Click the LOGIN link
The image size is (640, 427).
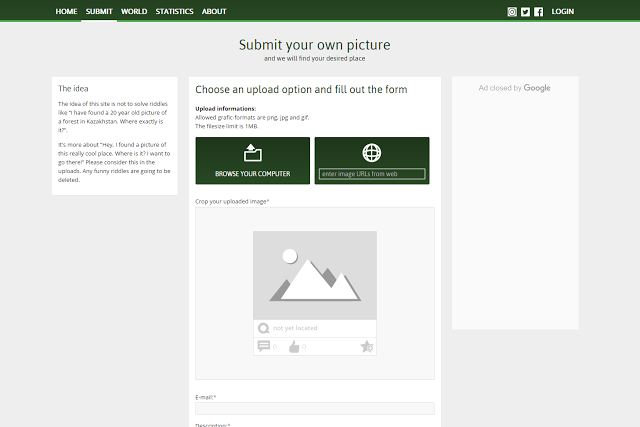(x=562, y=11)
